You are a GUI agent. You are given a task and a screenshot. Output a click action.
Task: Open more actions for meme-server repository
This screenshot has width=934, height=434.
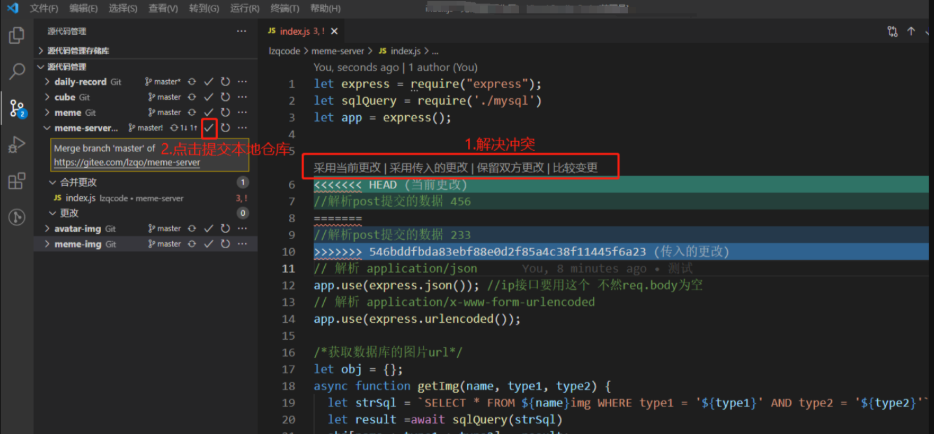(242, 127)
